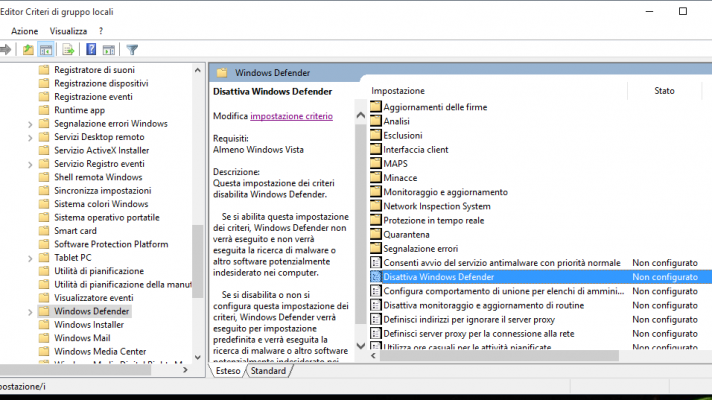Open Monitoraggio e aggiornamento folder
This screenshot has height=400, width=712.
tap(439, 192)
